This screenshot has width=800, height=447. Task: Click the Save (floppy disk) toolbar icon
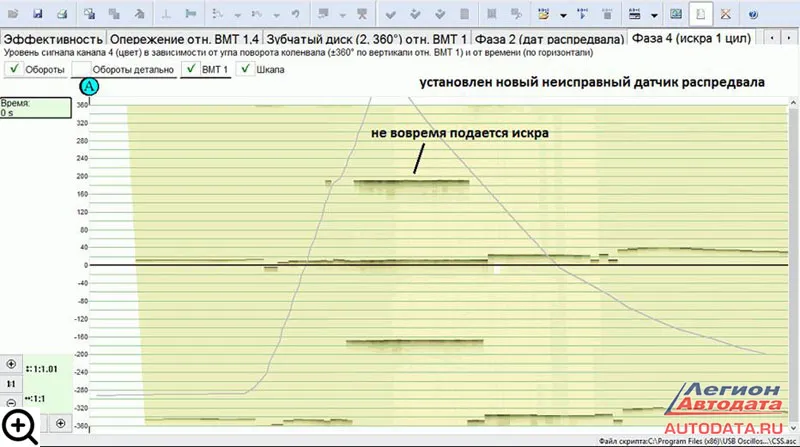click(x=37, y=15)
